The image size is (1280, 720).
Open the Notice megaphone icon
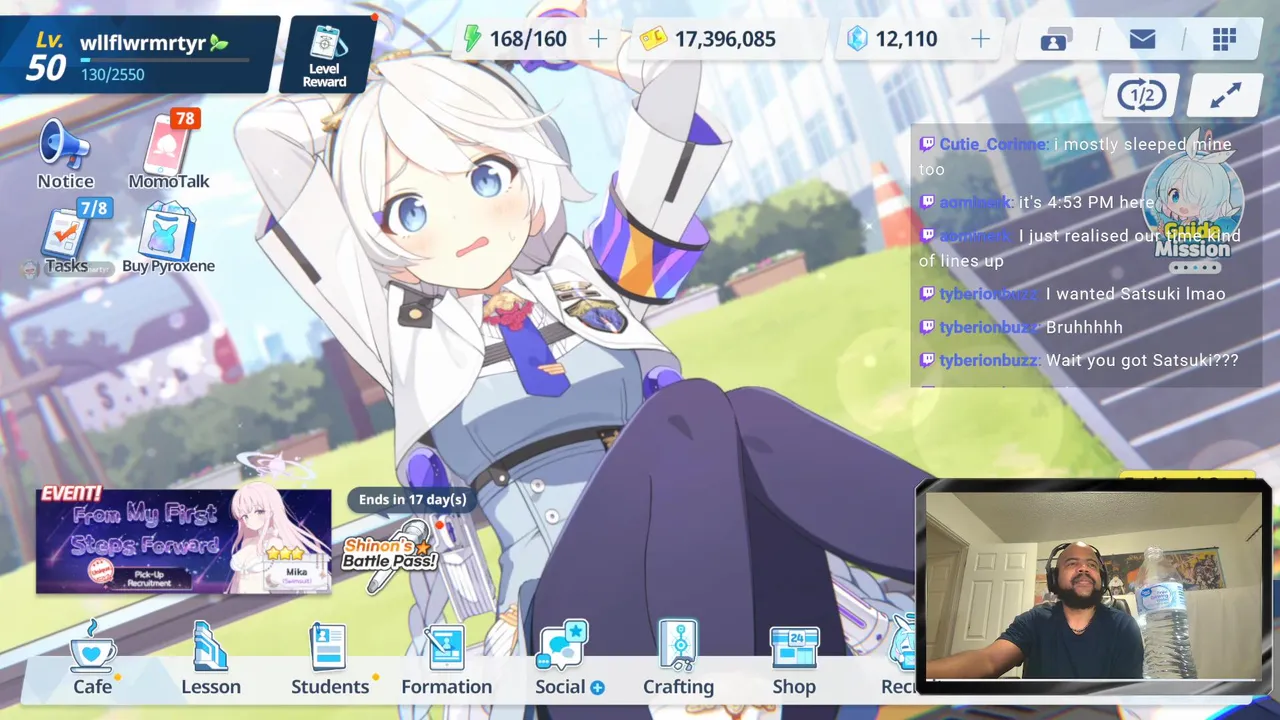click(65, 153)
